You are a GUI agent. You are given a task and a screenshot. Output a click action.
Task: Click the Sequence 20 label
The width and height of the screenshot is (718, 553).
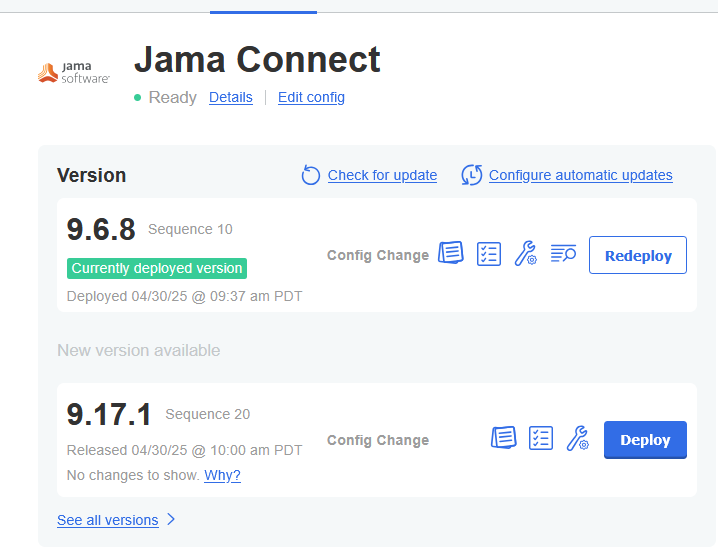coord(207,414)
